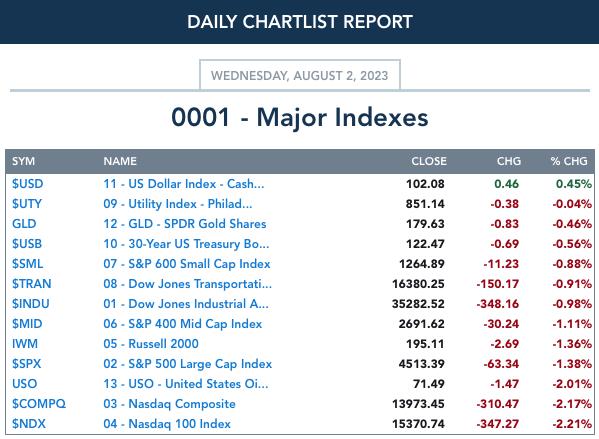
Task: Click the USO symbol link
Action: (24, 384)
